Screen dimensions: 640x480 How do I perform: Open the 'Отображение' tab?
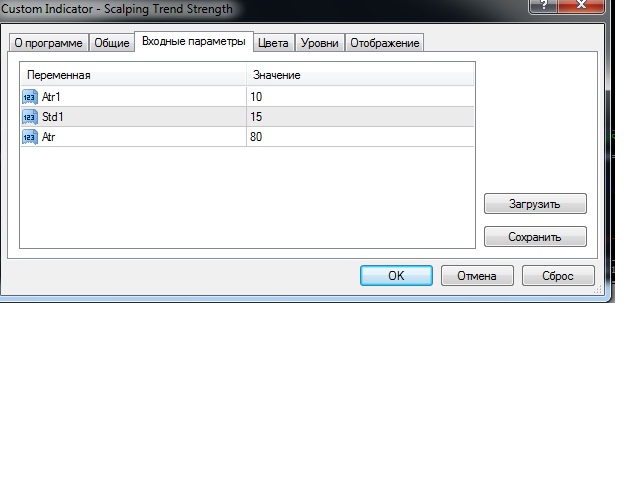click(384, 43)
